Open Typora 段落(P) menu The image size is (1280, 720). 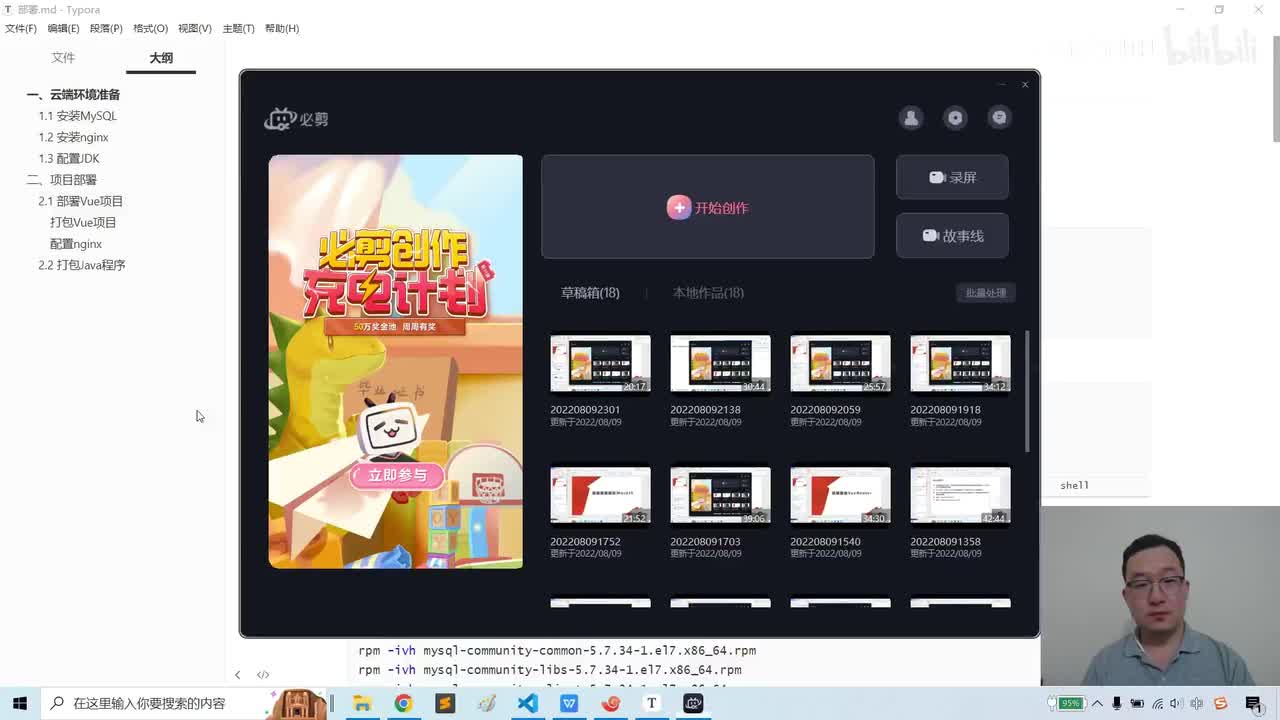coord(106,28)
